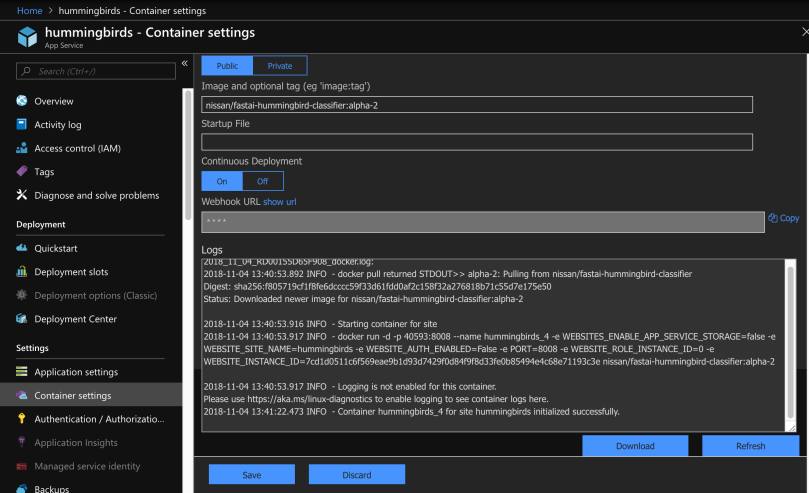Open Application settings menu item
This screenshot has width=809, height=493.
(75, 372)
